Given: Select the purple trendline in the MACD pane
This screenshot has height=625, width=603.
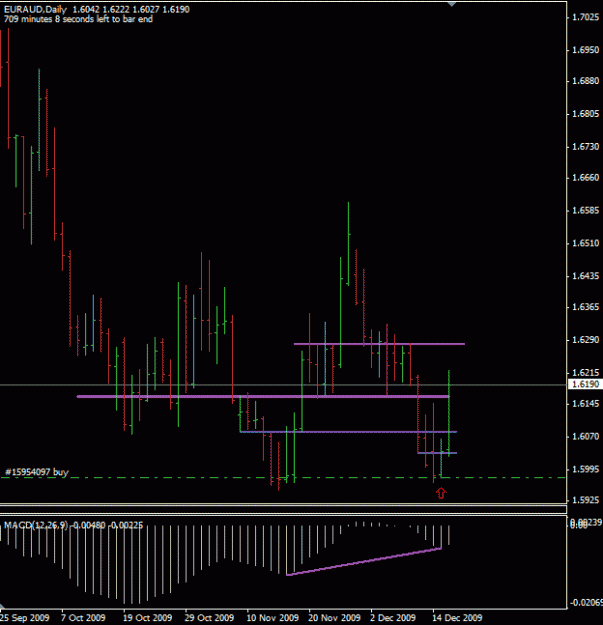Looking at the screenshot, I should coord(363,562).
